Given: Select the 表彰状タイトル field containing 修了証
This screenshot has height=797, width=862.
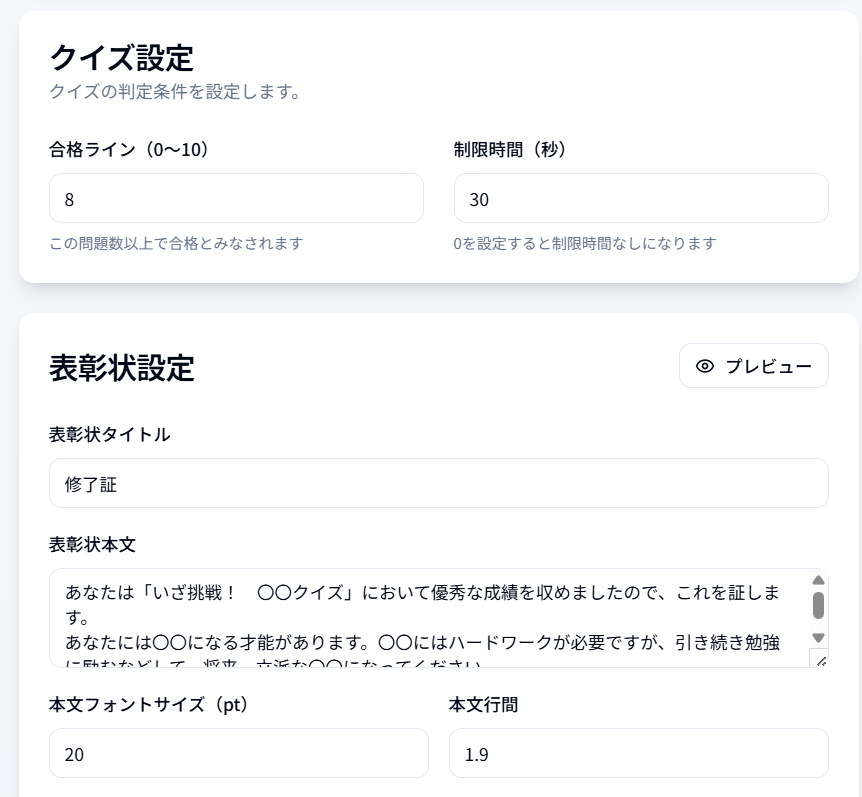Looking at the screenshot, I should click(439, 483).
